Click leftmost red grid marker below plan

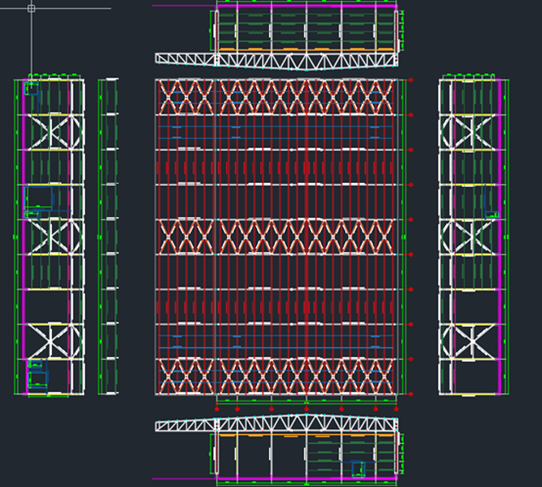[x=217, y=409]
